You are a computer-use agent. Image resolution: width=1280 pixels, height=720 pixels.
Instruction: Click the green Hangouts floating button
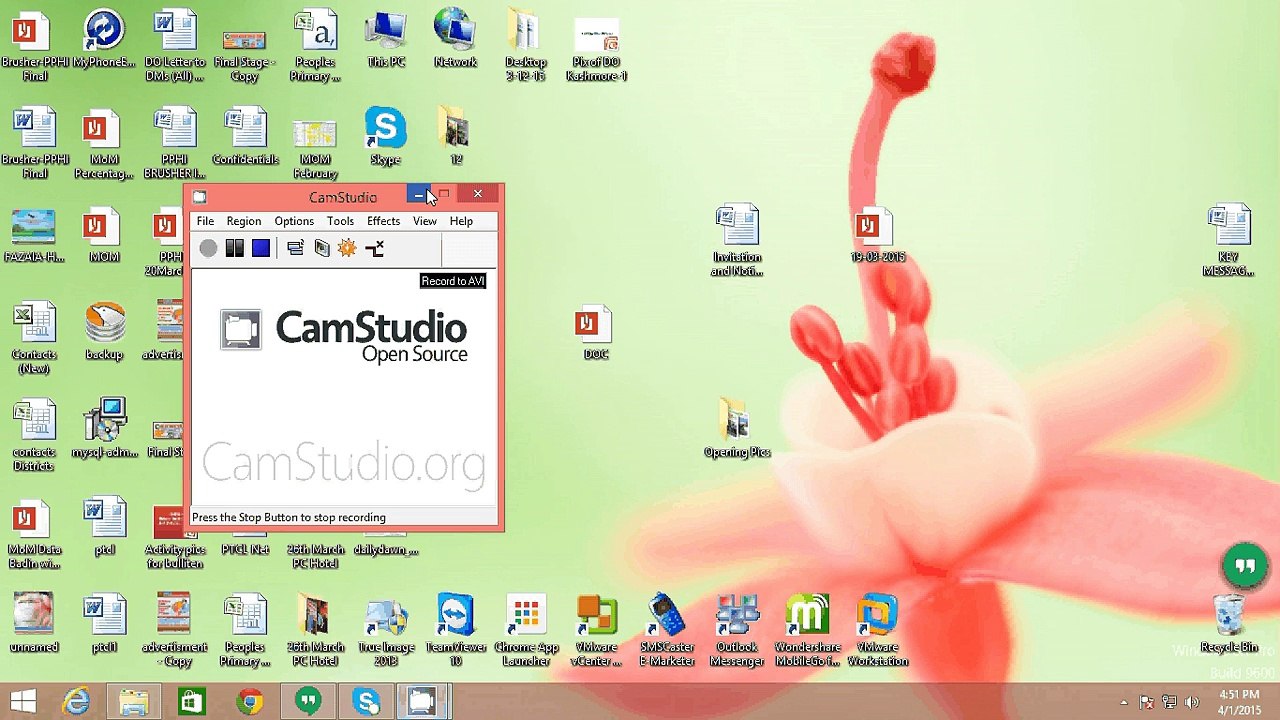pyautogui.click(x=1245, y=566)
